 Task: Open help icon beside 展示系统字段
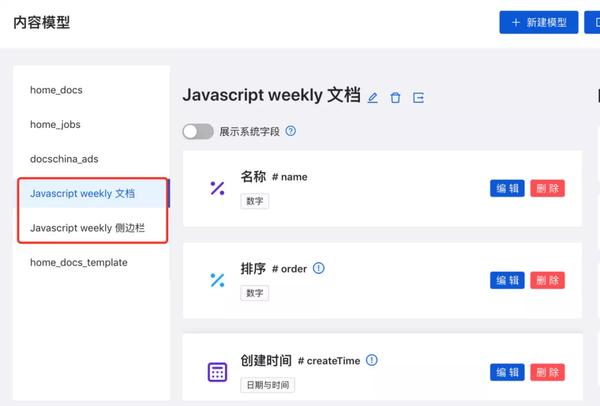291,131
